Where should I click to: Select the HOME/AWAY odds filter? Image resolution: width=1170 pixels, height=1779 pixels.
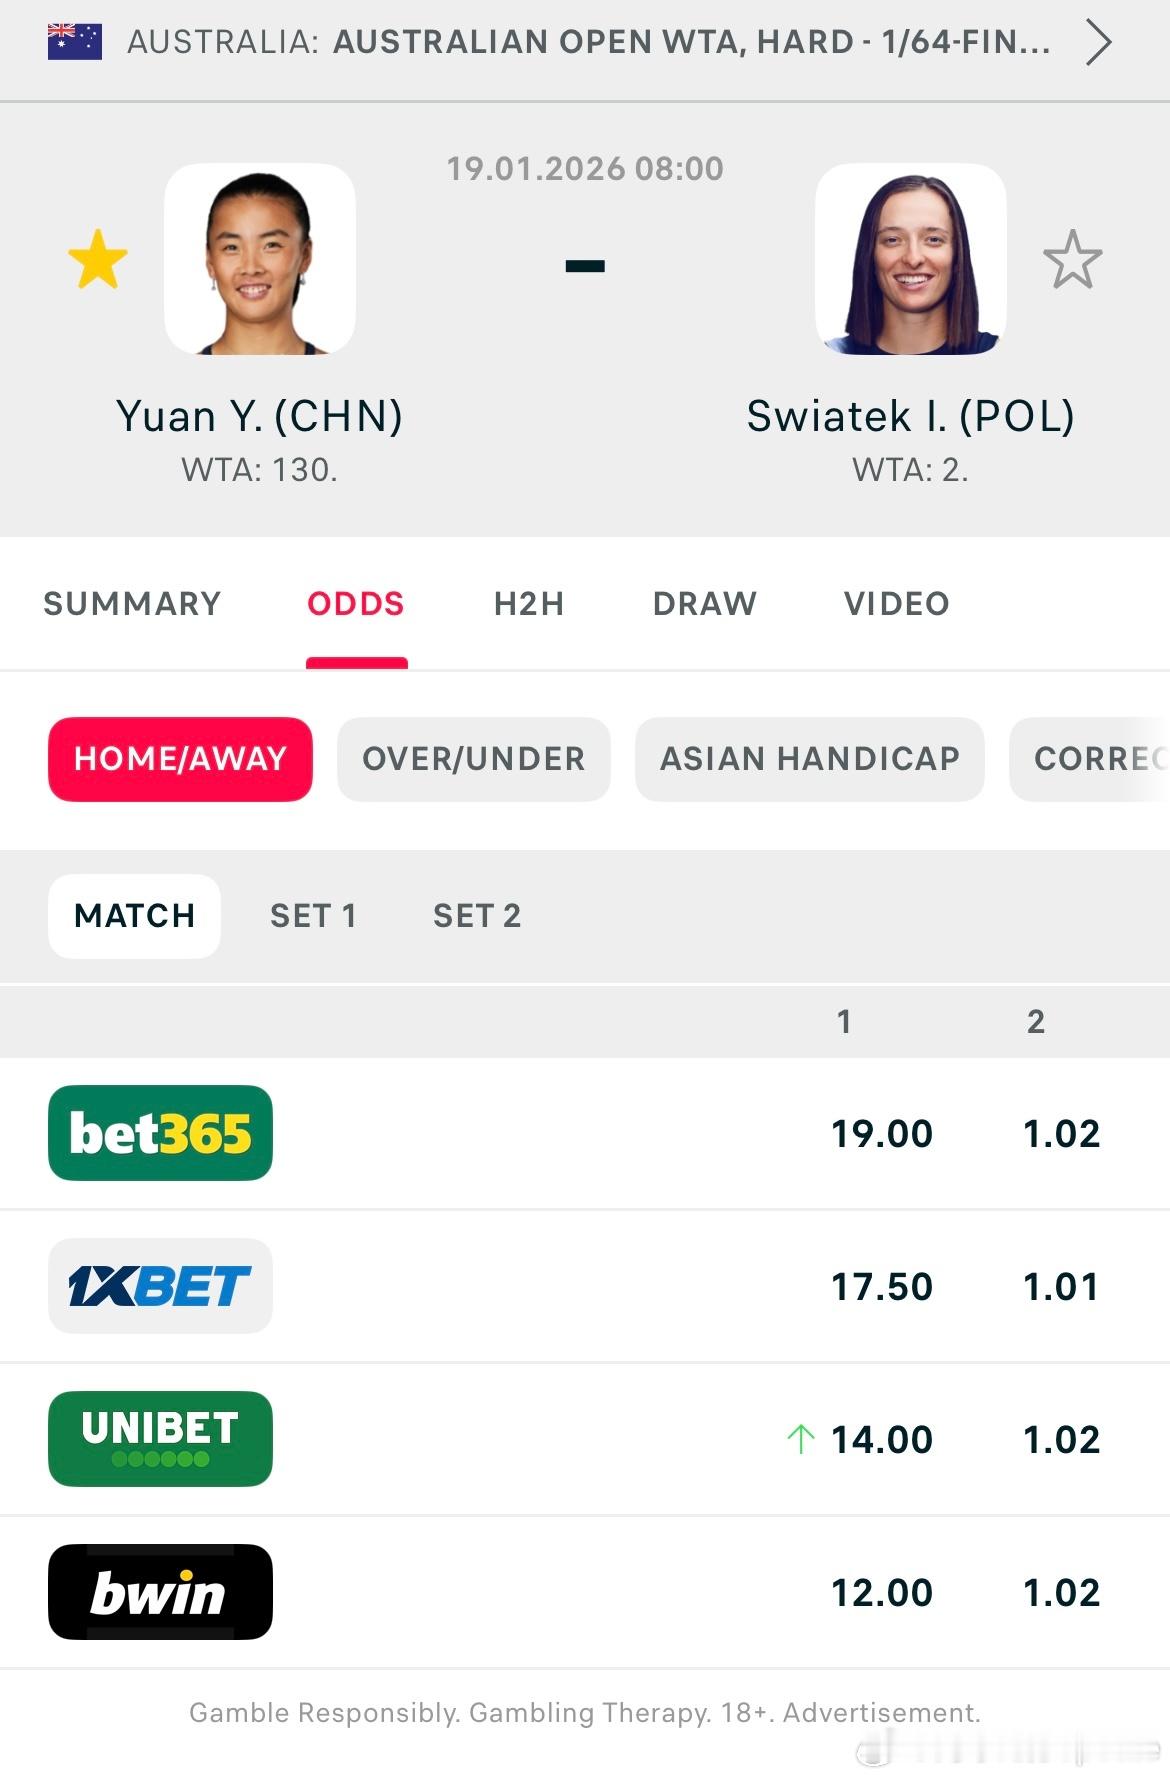click(x=180, y=759)
